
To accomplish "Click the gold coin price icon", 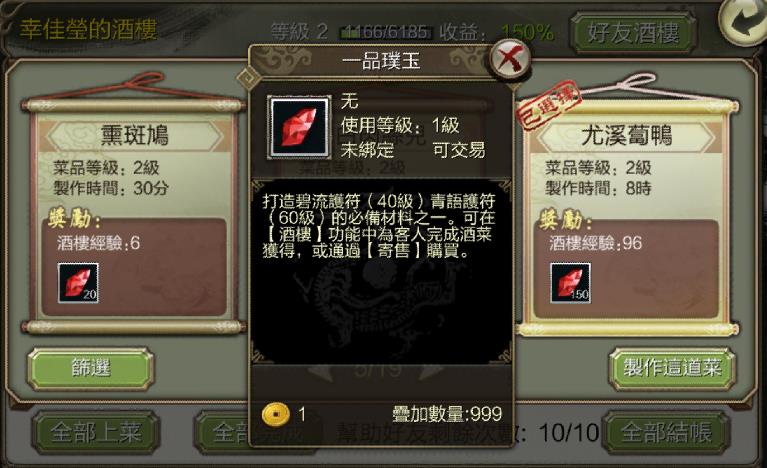I will coord(275,415).
